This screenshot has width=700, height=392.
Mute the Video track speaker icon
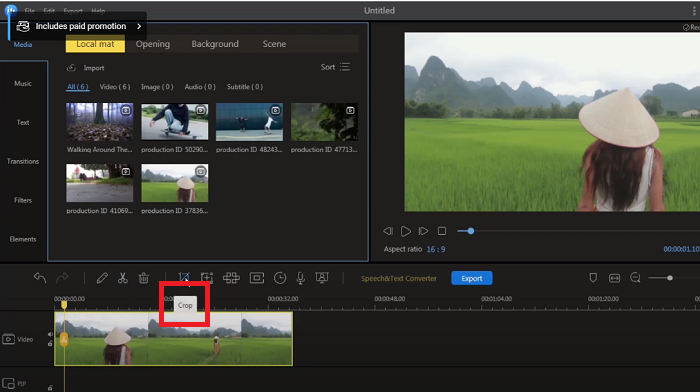tap(50, 334)
